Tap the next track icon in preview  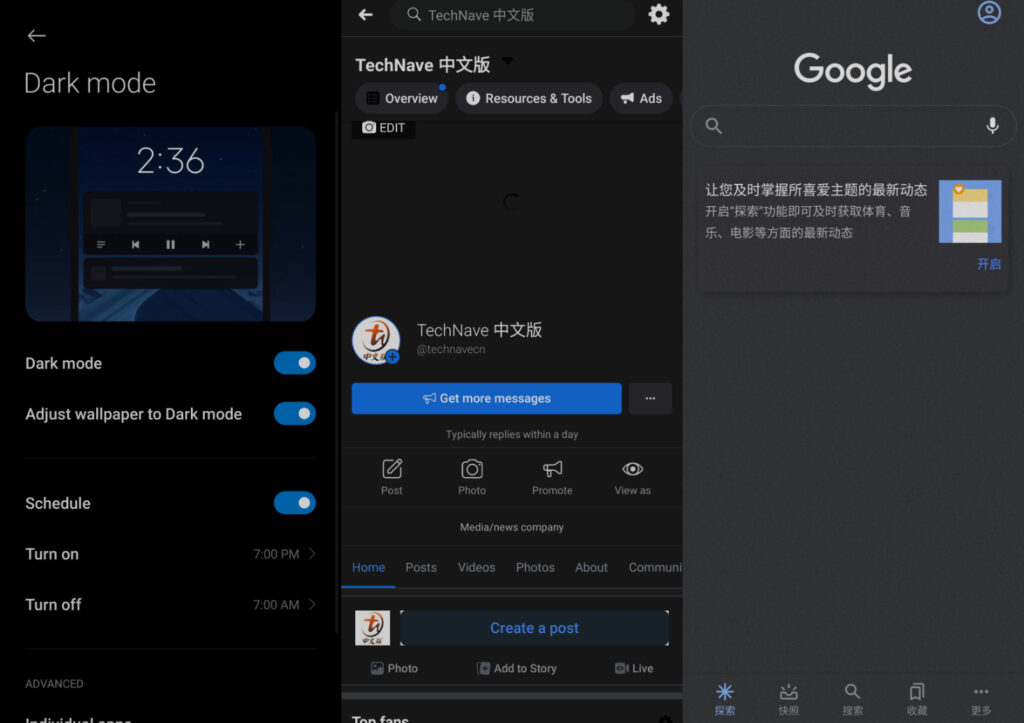click(x=206, y=244)
